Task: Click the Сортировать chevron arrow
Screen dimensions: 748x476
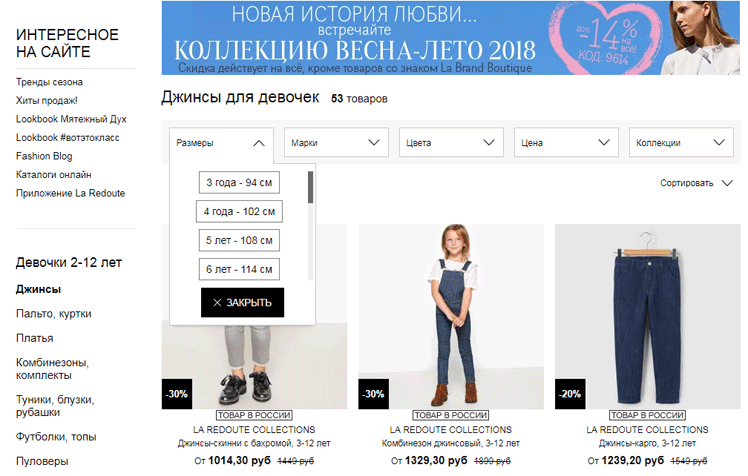Action: pos(727,183)
